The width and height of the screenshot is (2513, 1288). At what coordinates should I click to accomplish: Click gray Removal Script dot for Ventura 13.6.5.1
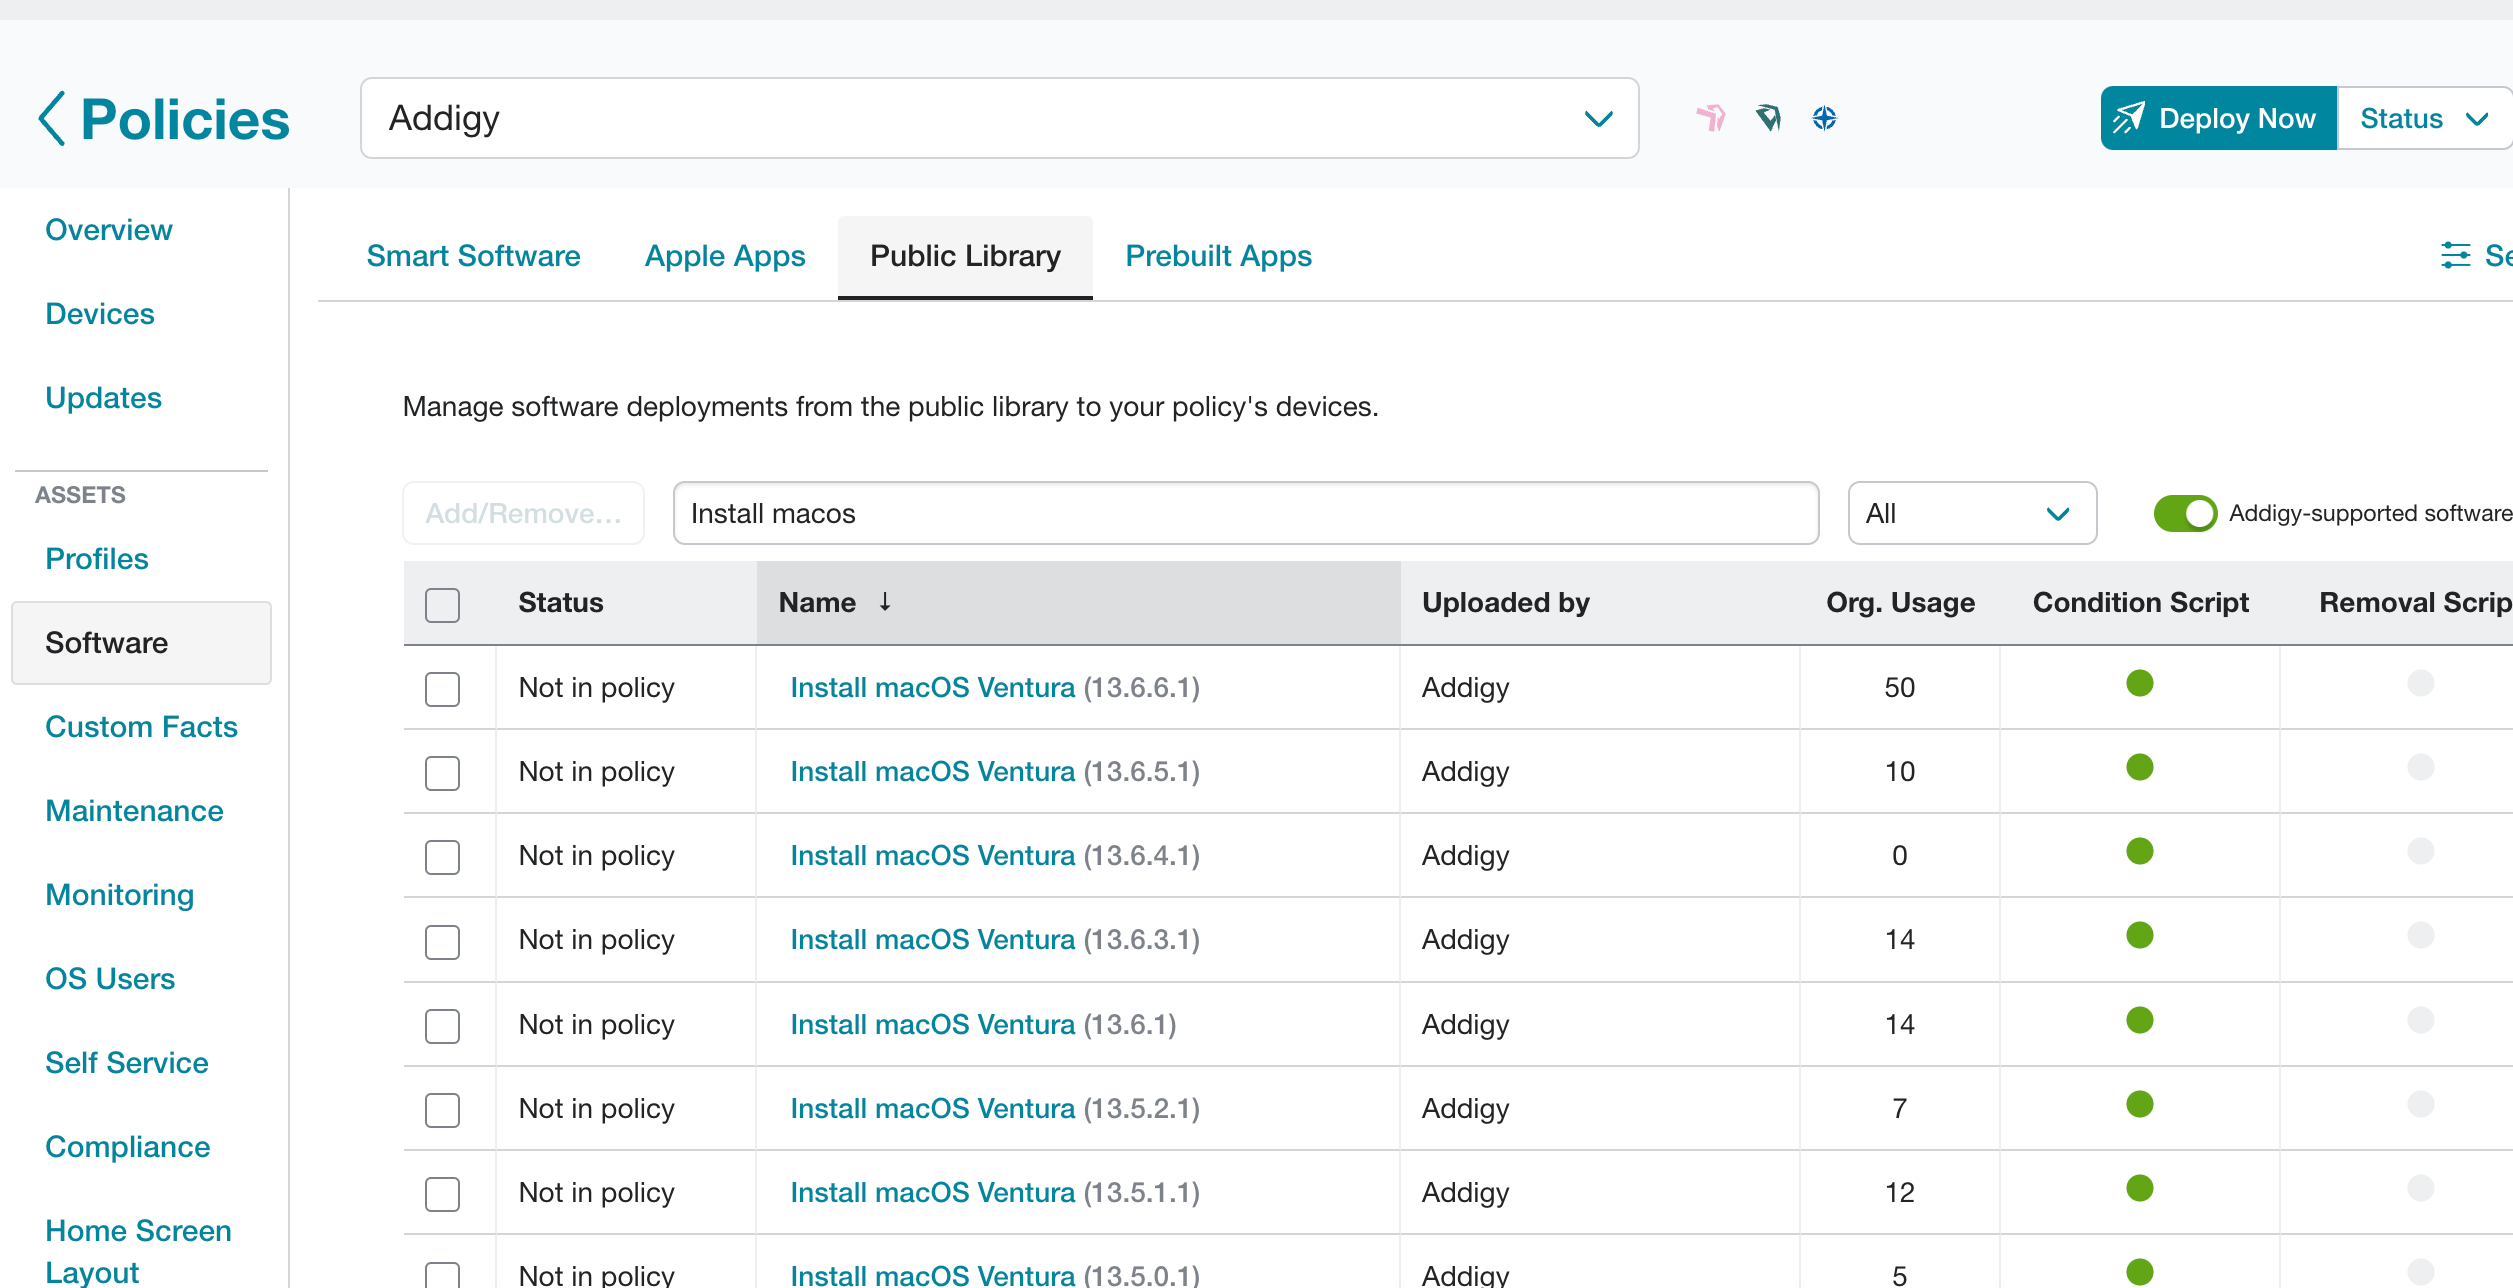[x=2421, y=767]
